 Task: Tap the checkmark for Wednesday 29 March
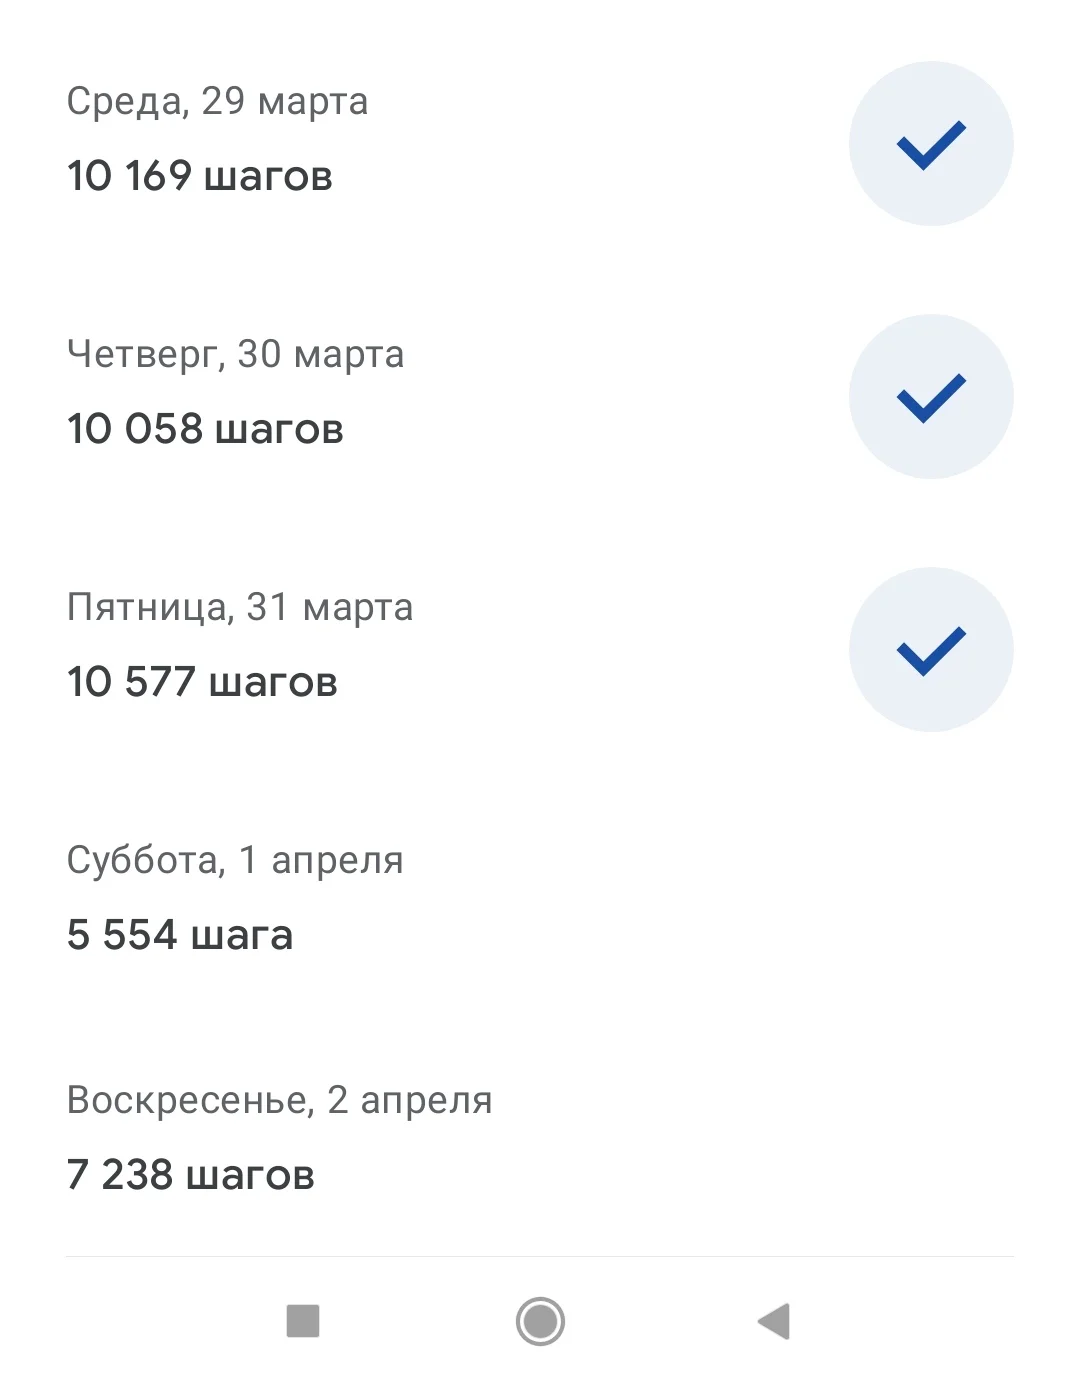coord(931,144)
